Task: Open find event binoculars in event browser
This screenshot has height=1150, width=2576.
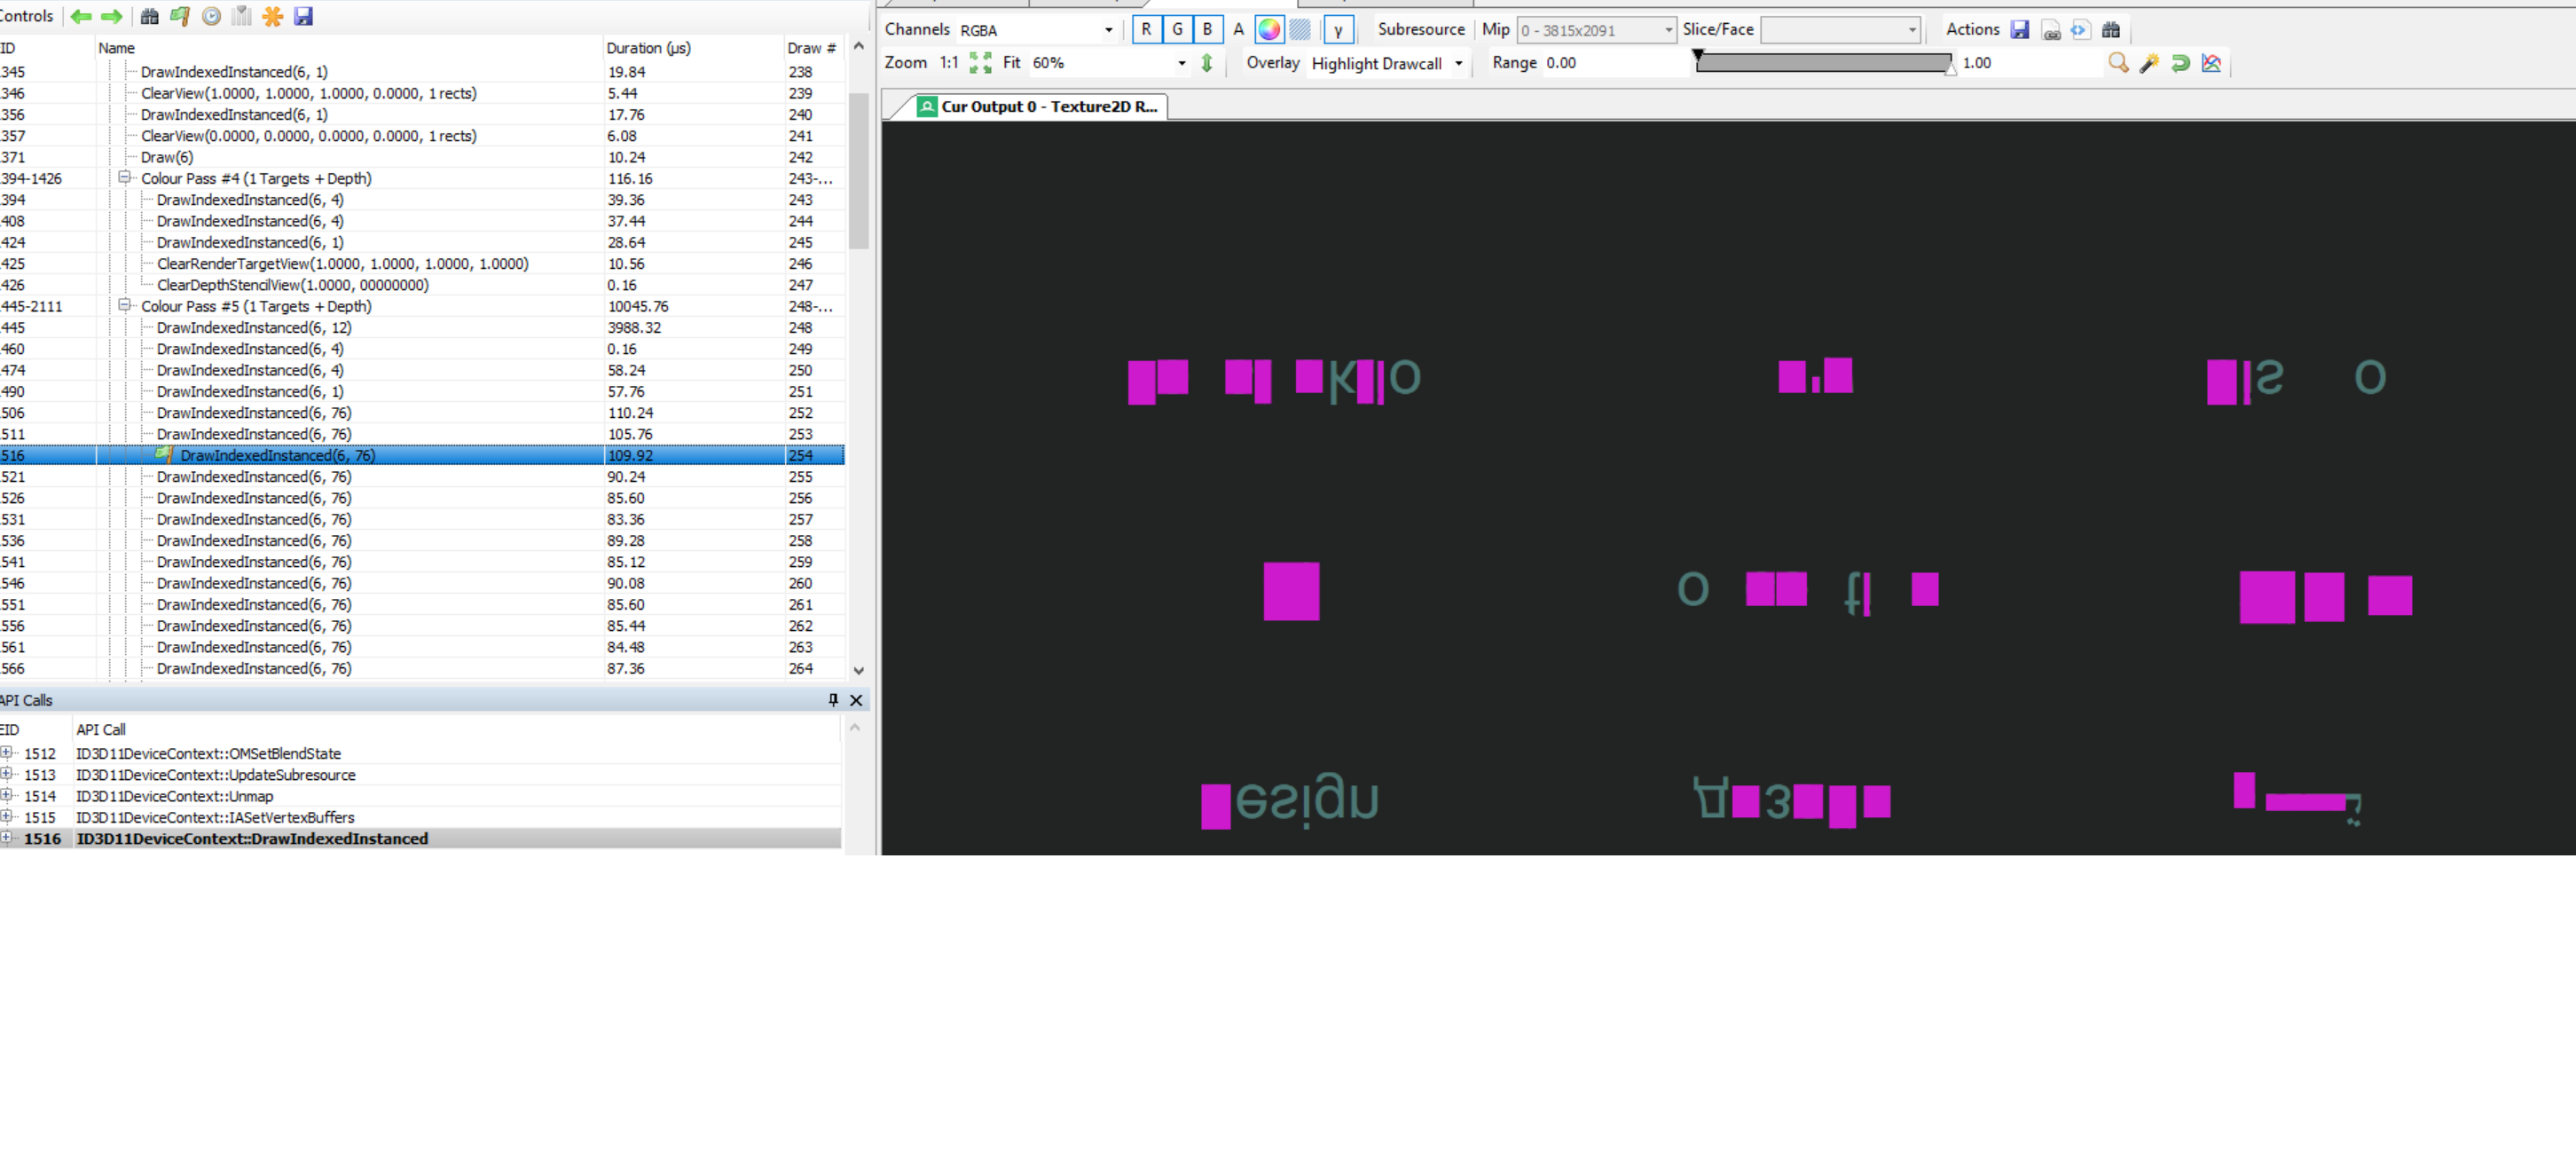Action: [149, 16]
